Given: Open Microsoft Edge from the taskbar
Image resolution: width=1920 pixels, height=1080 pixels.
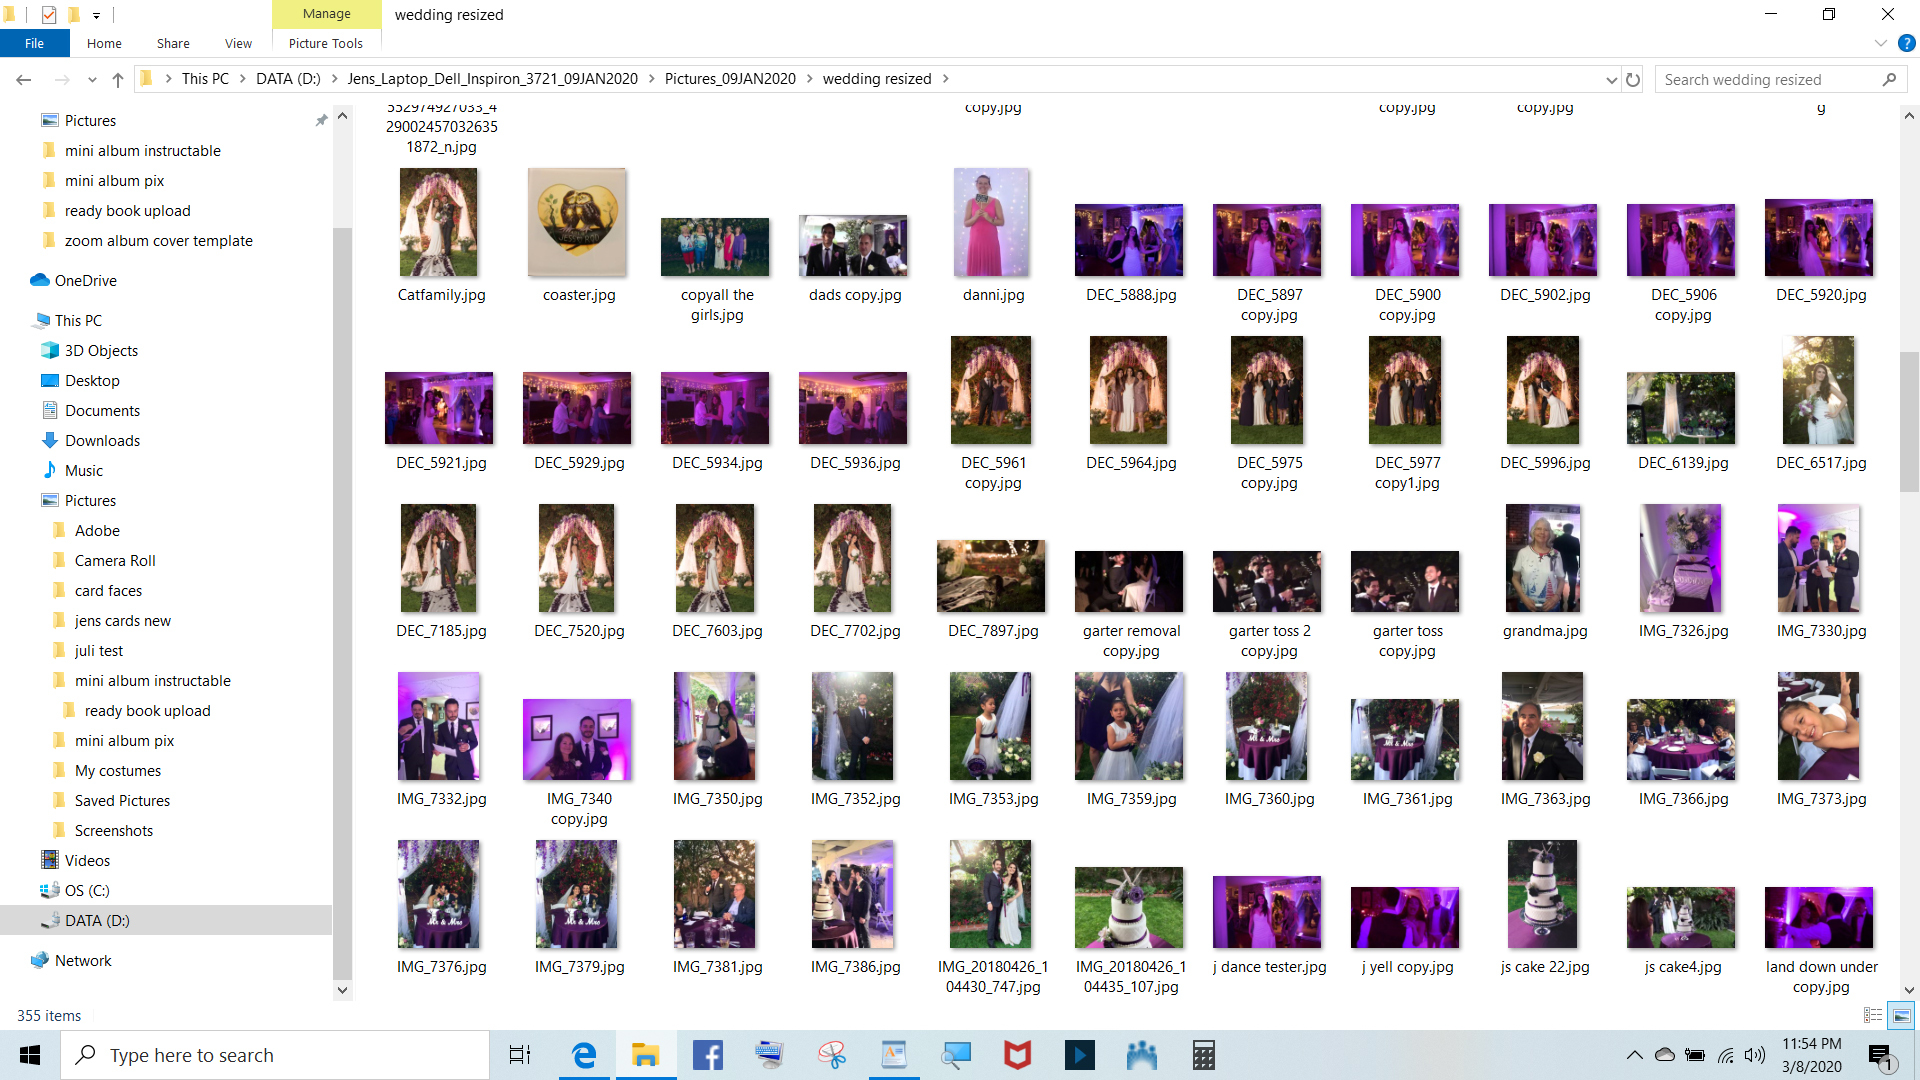Looking at the screenshot, I should point(584,1054).
